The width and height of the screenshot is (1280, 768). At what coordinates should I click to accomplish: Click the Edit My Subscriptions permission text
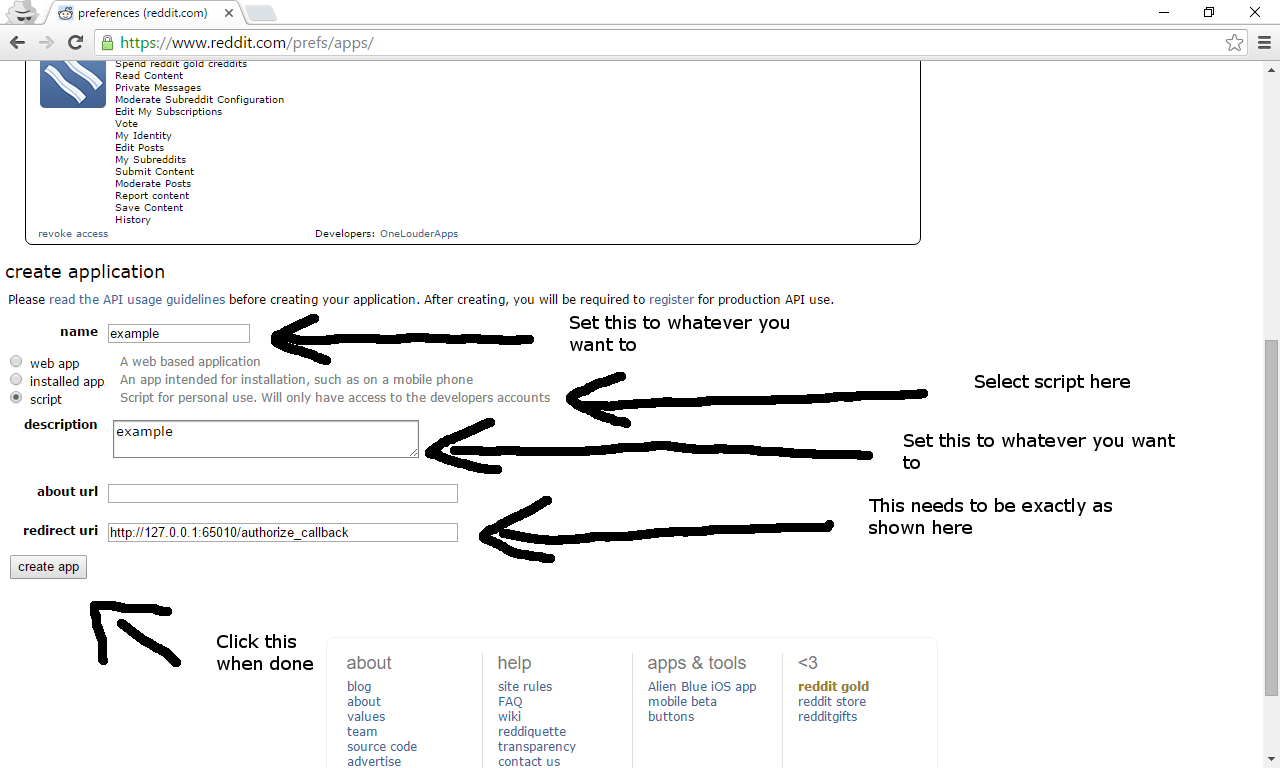pyautogui.click(x=168, y=112)
